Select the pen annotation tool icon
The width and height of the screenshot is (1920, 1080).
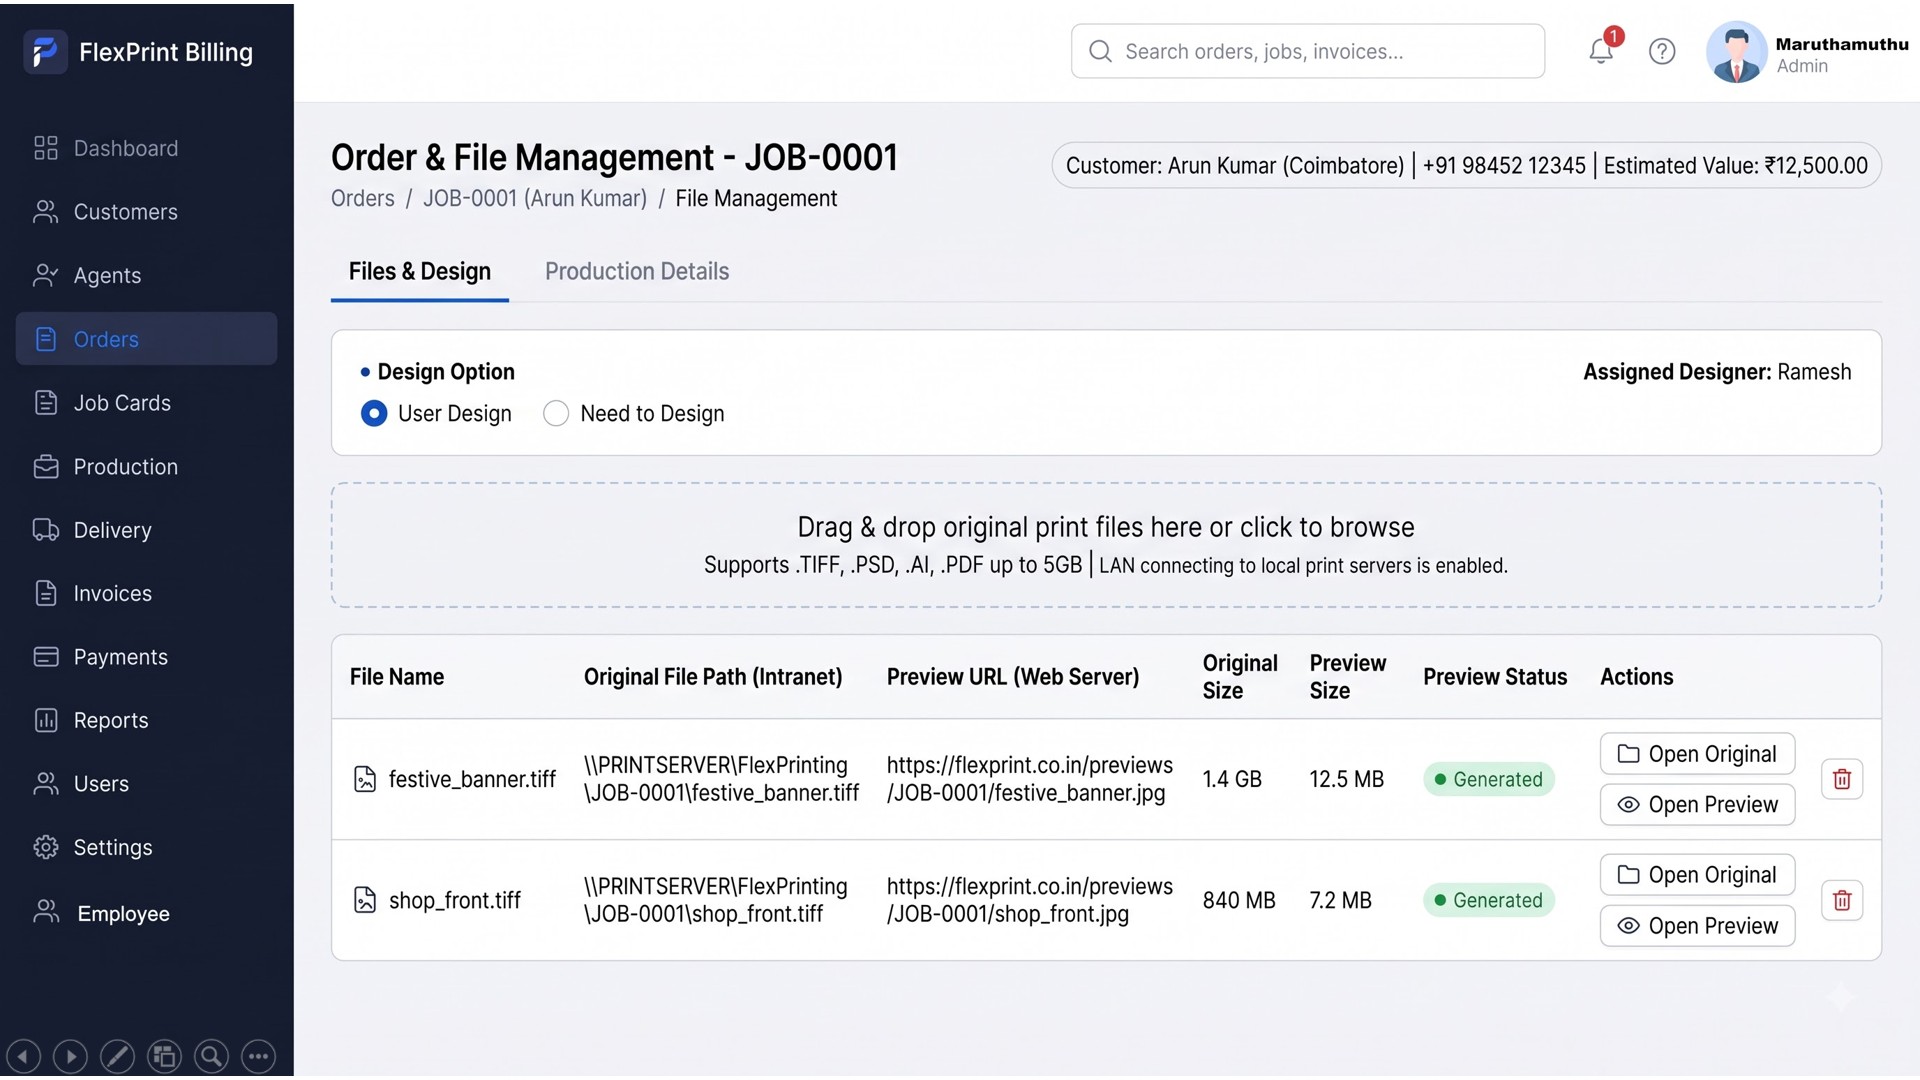tap(117, 1056)
